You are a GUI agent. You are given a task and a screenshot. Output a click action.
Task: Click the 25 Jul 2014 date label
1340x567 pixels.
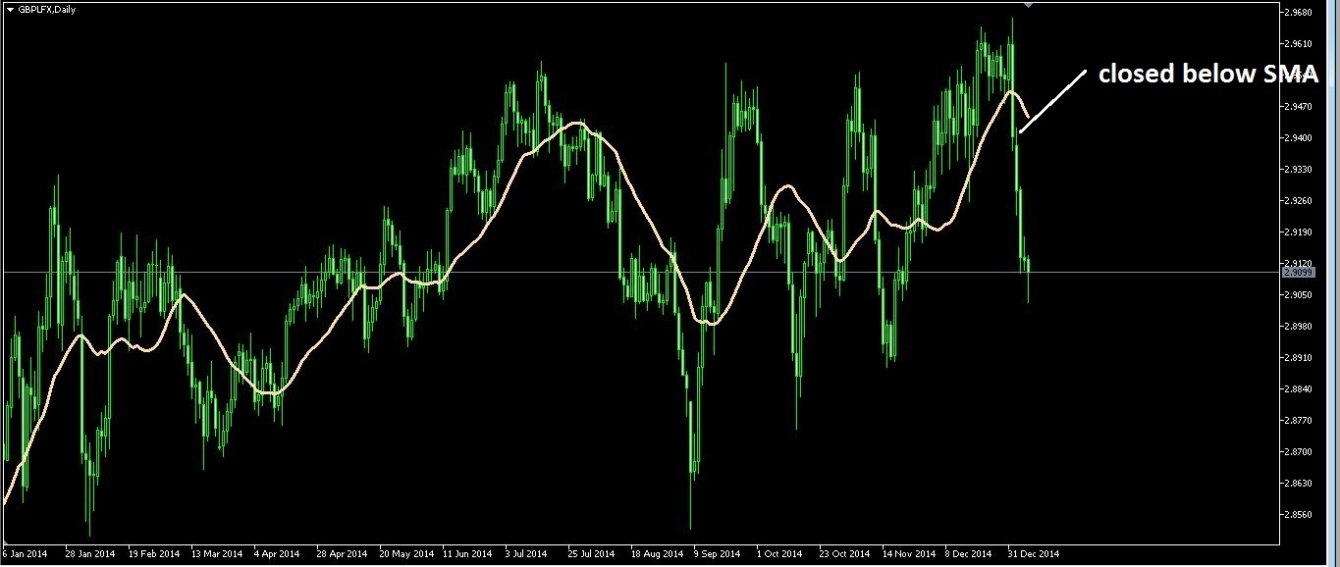[592, 553]
